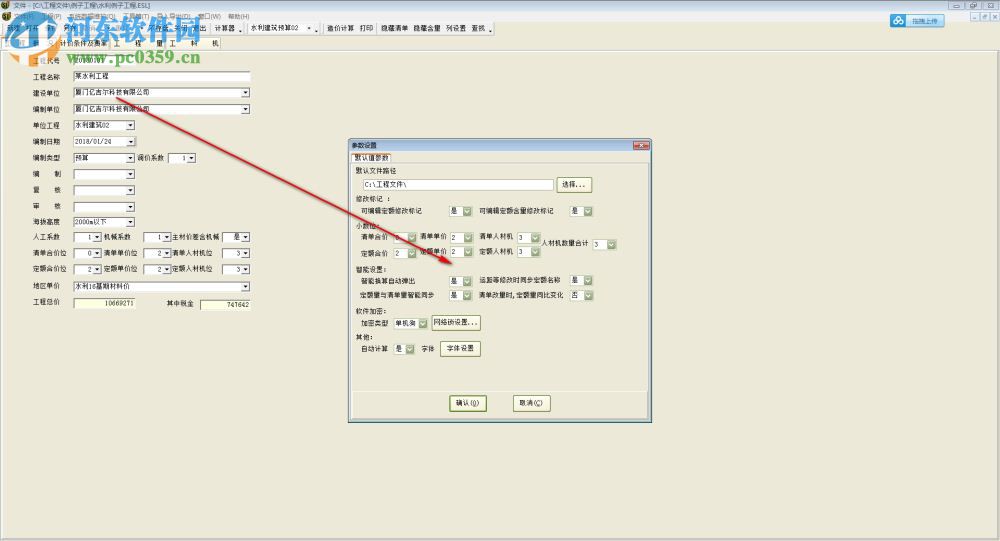This screenshot has height=541, width=1000.
Task: Expand the 自动计算 dropdown
Action: point(409,349)
